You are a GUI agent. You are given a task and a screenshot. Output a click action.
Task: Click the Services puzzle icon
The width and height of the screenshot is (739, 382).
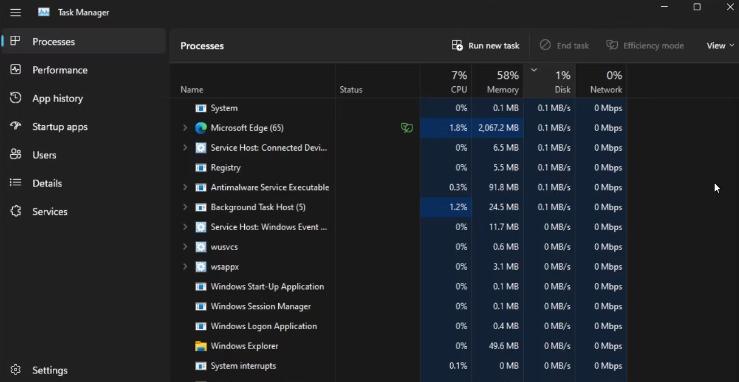[15, 211]
